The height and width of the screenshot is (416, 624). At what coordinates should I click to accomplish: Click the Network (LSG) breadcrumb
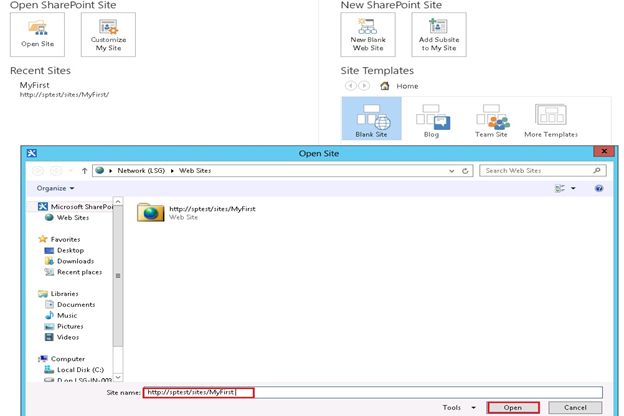coord(141,170)
